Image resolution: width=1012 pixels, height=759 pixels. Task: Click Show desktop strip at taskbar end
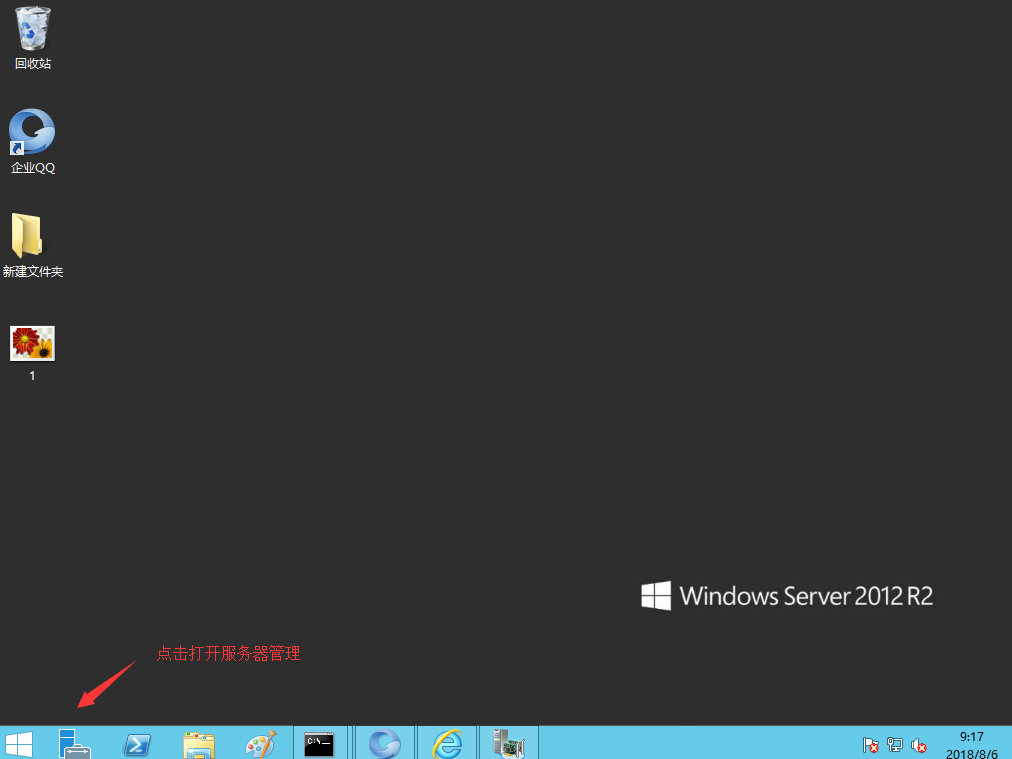point(1008,743)
